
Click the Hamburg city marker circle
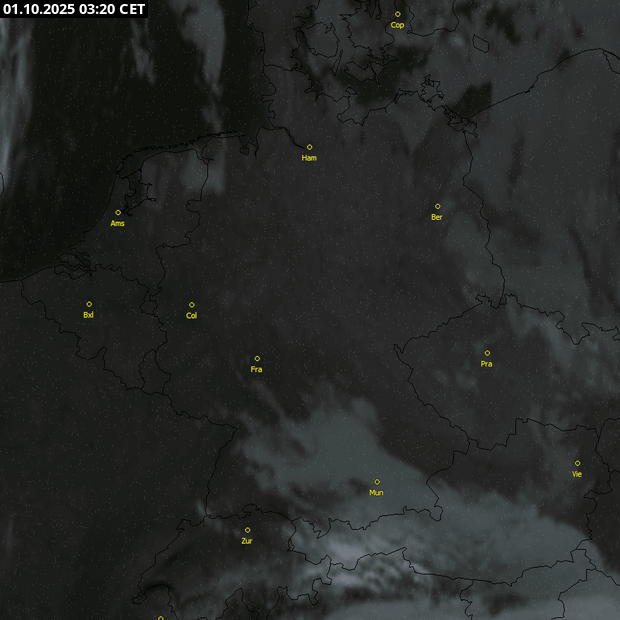[x=309, y=147]
